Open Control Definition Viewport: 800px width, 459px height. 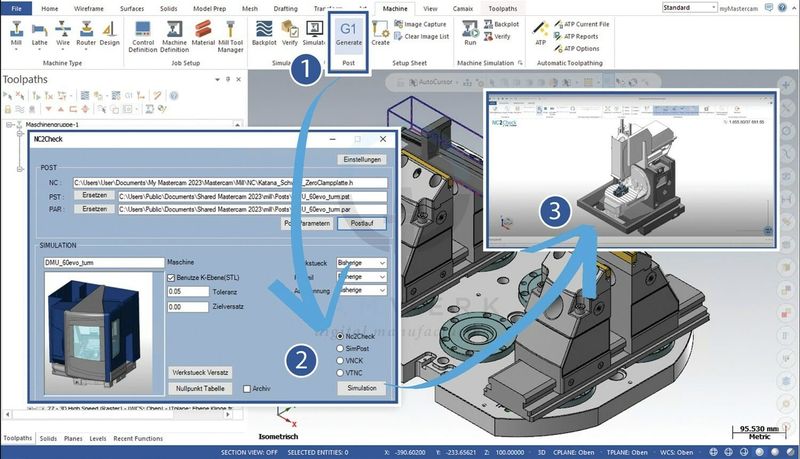pos(143,37)
